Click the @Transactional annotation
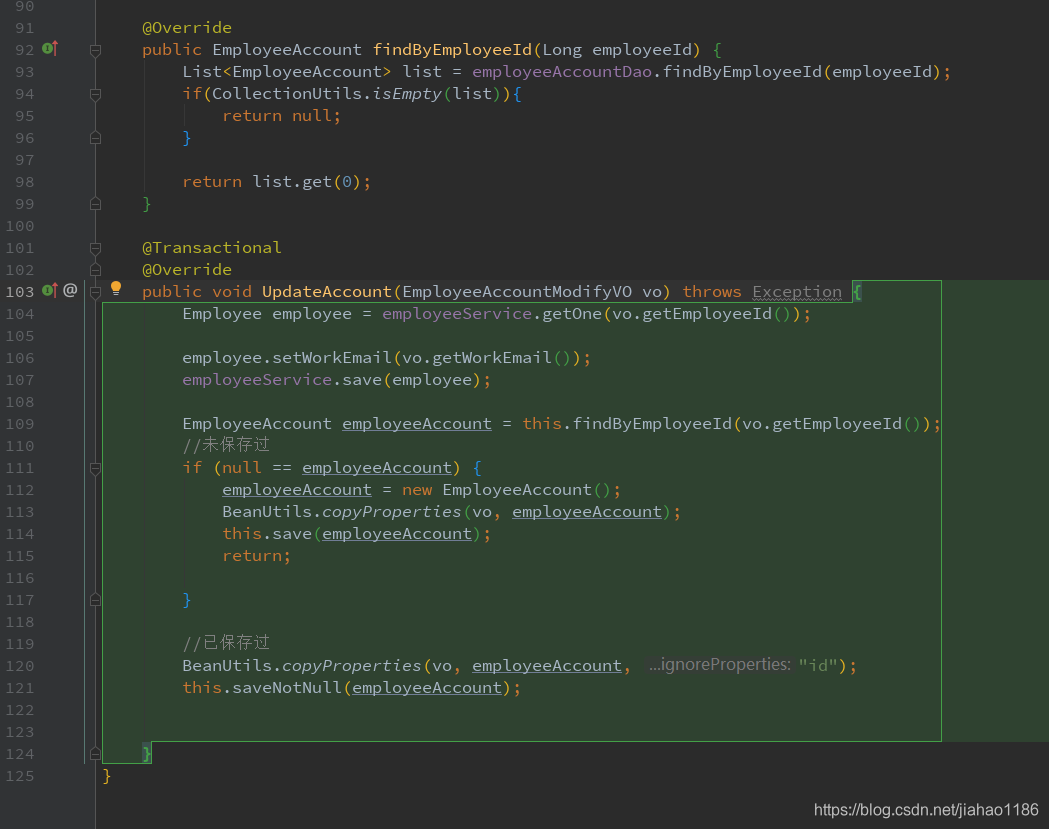 pos(211,248)
